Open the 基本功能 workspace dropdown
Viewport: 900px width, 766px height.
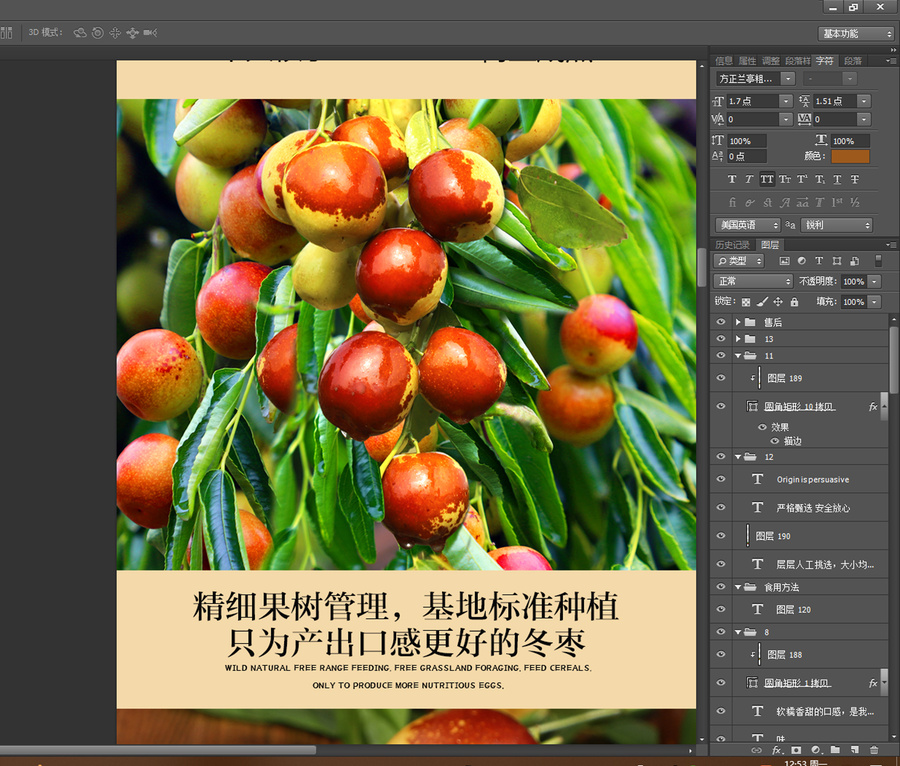click(x=856, y=34)
